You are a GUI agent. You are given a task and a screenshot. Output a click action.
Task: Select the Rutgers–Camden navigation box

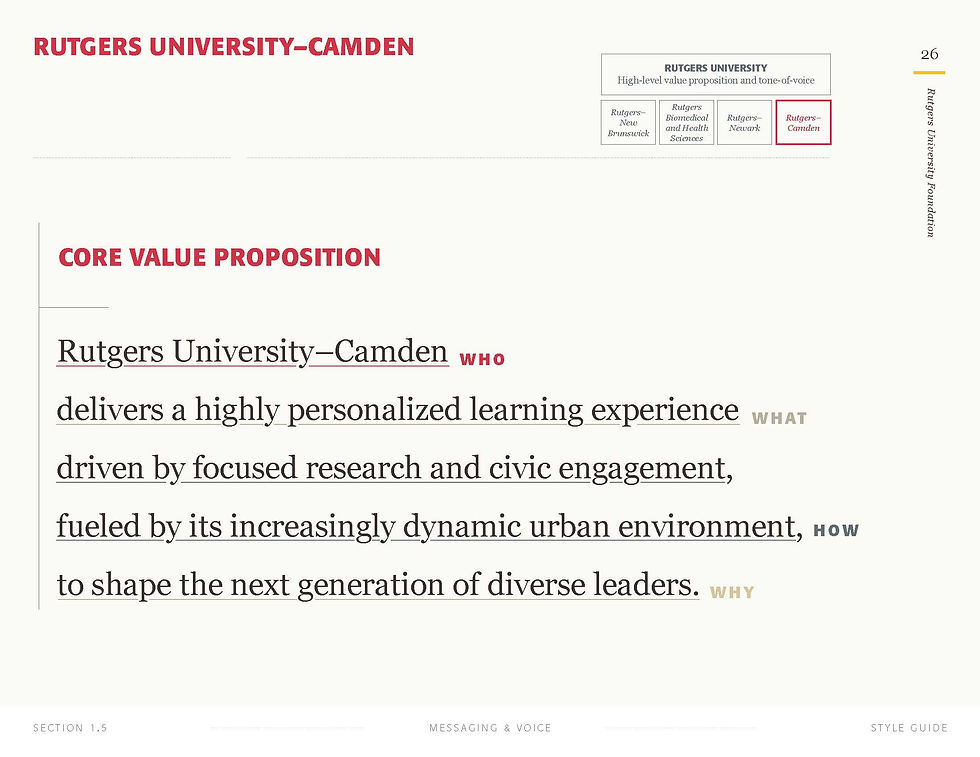803,122
